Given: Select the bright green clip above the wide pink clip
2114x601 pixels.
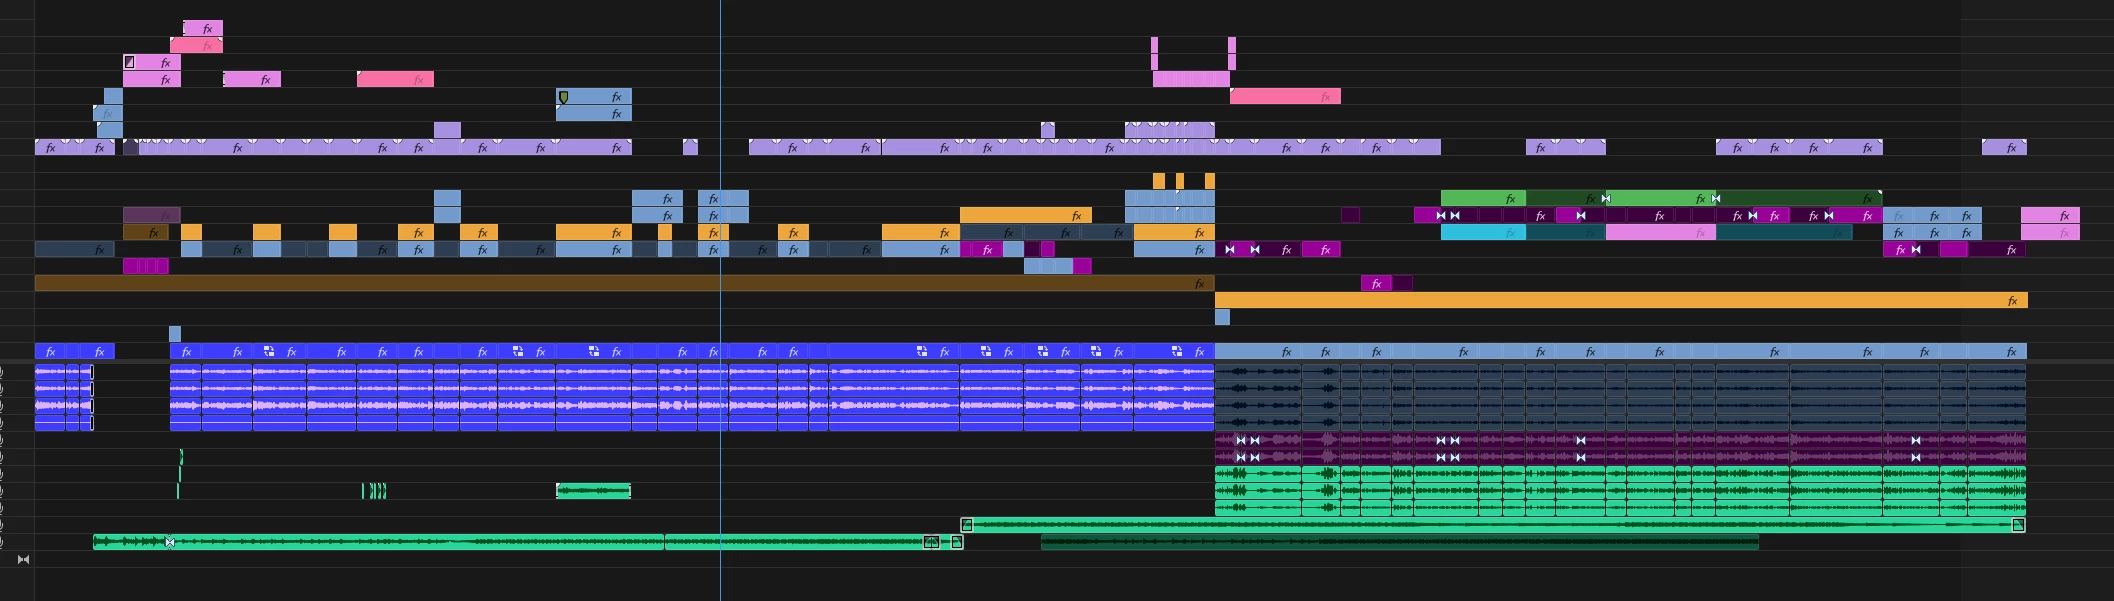Looking at the screenshot, I should coord(1661,199).
